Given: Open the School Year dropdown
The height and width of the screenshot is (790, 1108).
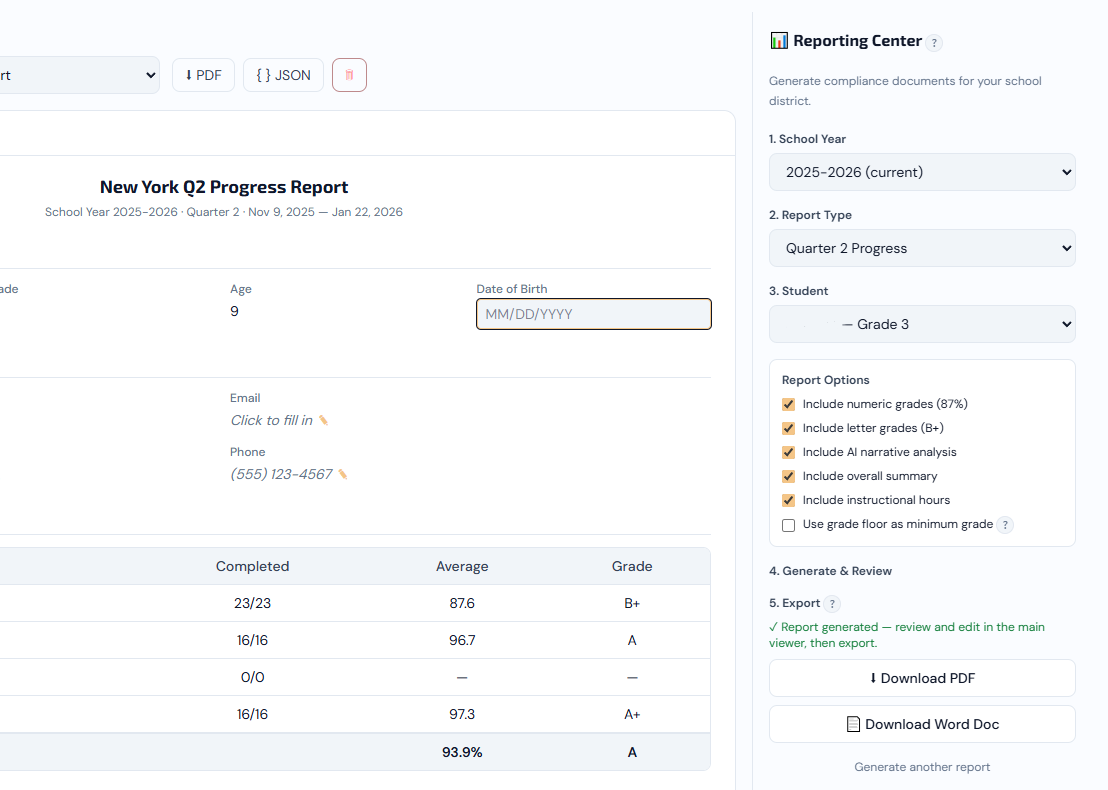Looking at the screenshot, I should pyautogui.click(x=921, y=171).
